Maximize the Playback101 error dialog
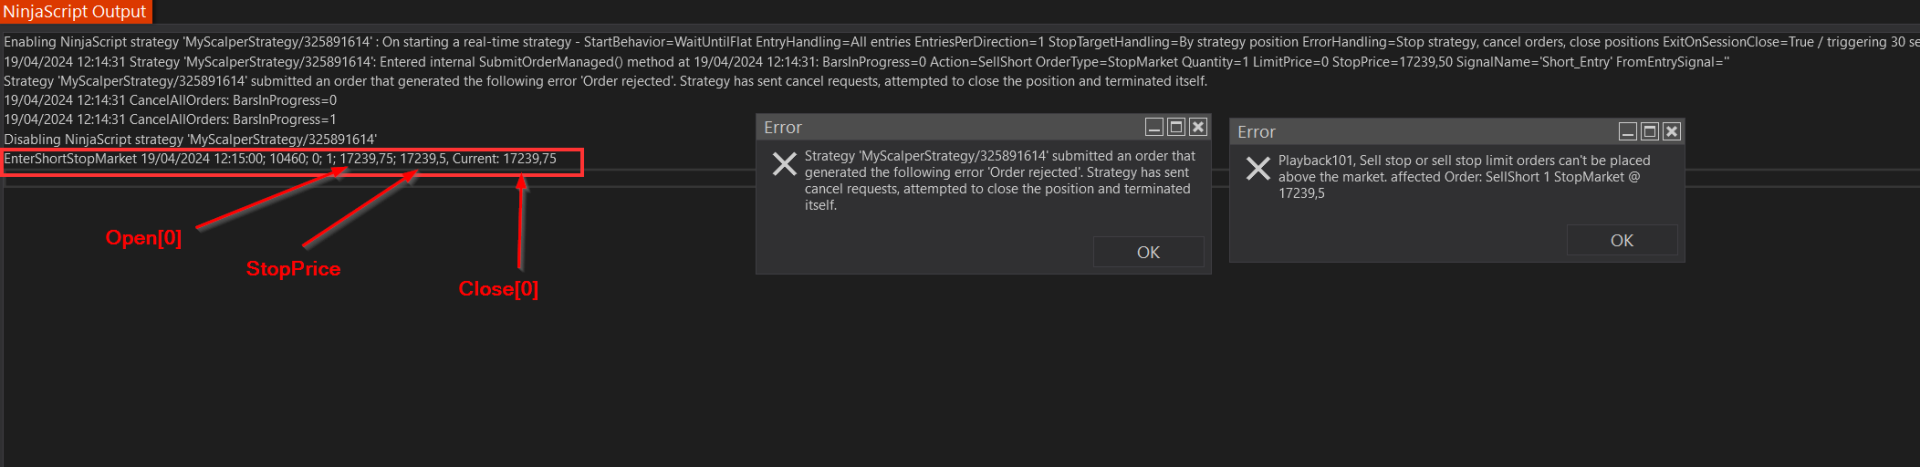1920x467 pixels. tap(1650, 131)
